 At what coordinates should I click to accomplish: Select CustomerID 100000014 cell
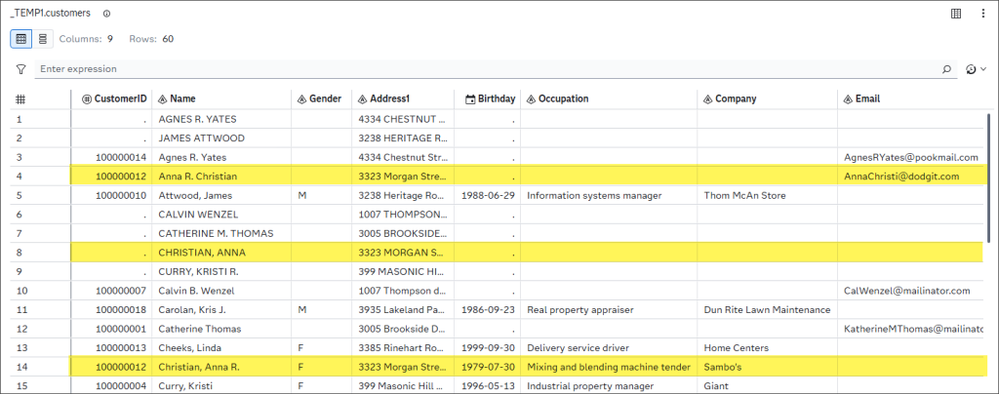click(x=111, y=157)
